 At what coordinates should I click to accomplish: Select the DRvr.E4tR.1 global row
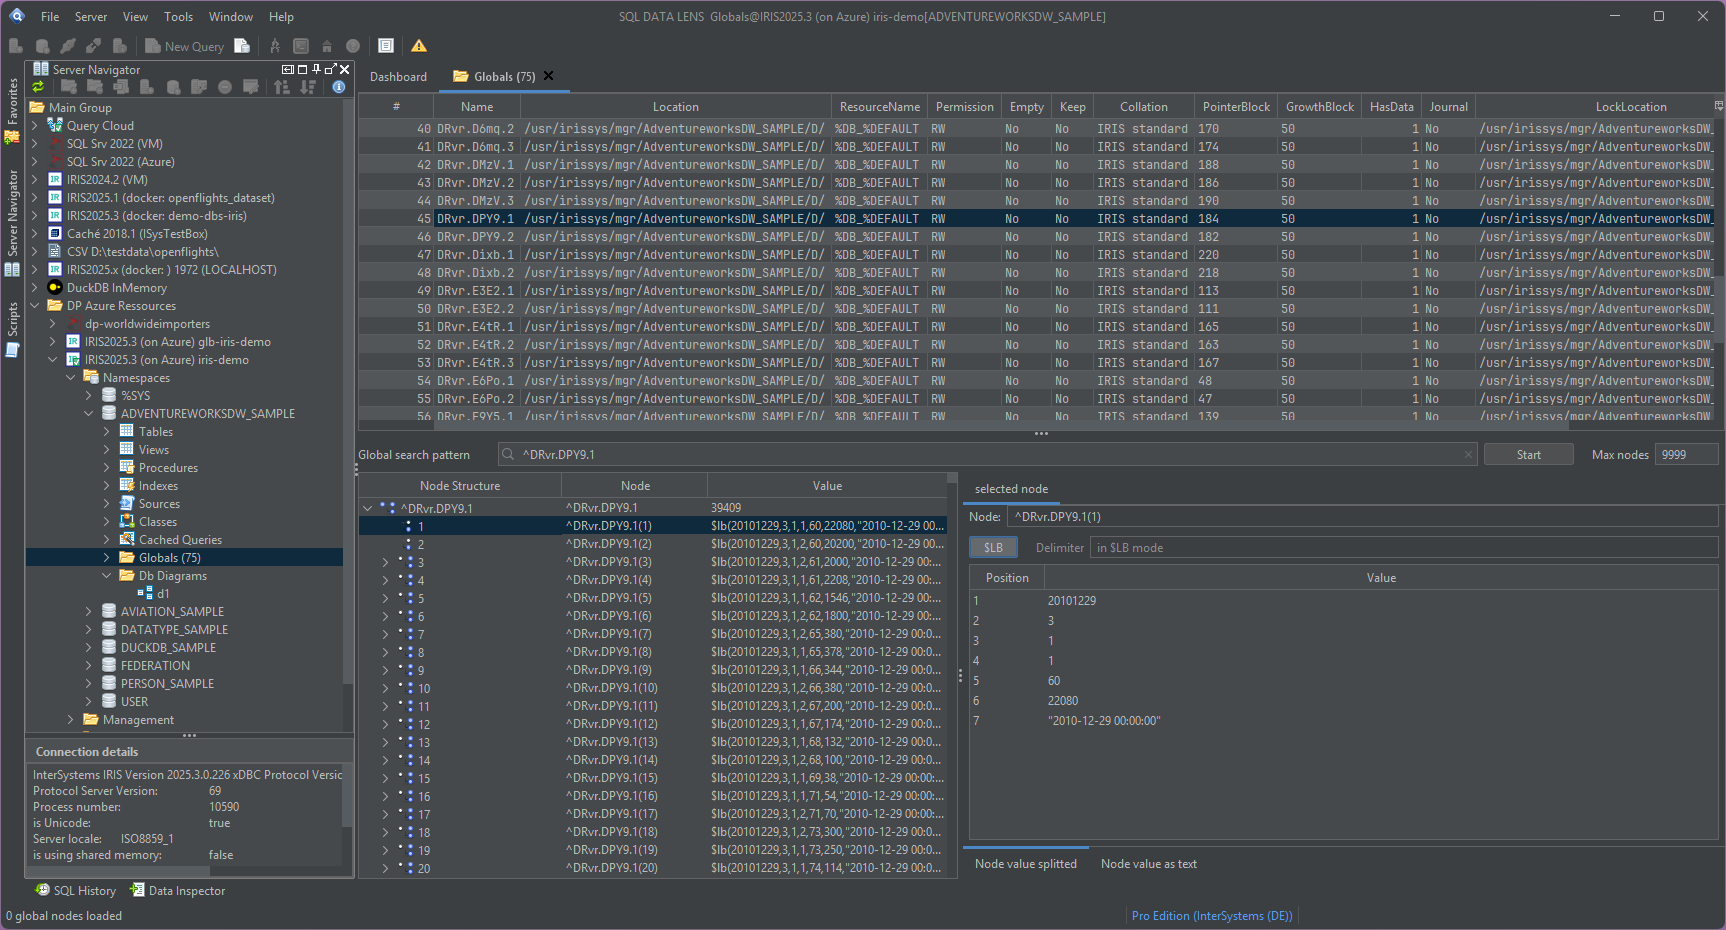pyautogui.click(x=1037, y=327)
